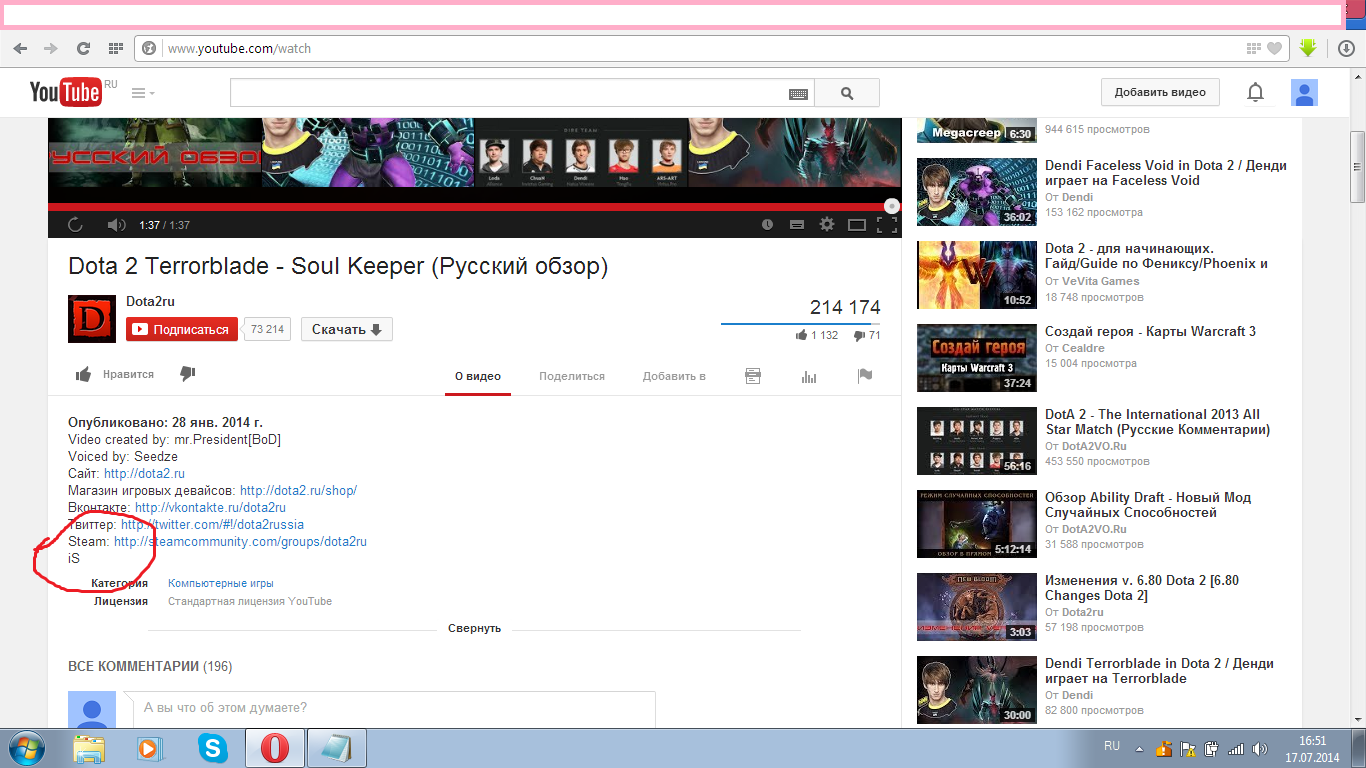Show video statistics bar chart icon

(809, 376)
